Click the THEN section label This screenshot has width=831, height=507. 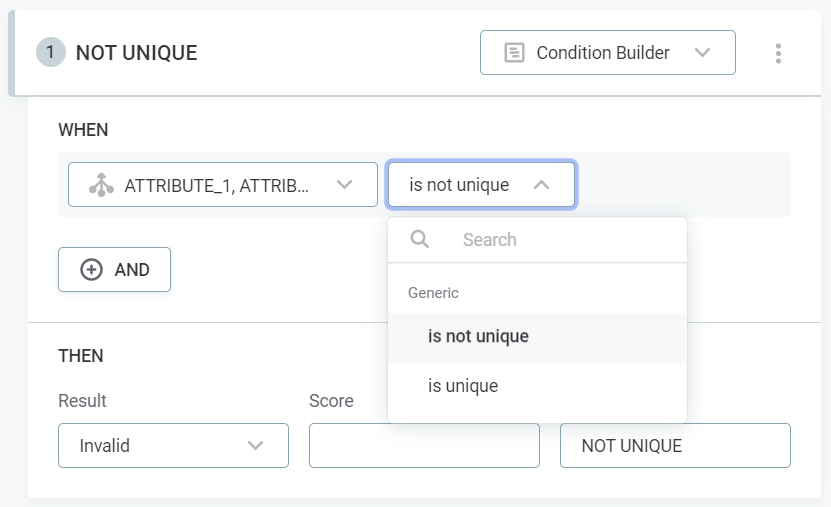[81, 356]
